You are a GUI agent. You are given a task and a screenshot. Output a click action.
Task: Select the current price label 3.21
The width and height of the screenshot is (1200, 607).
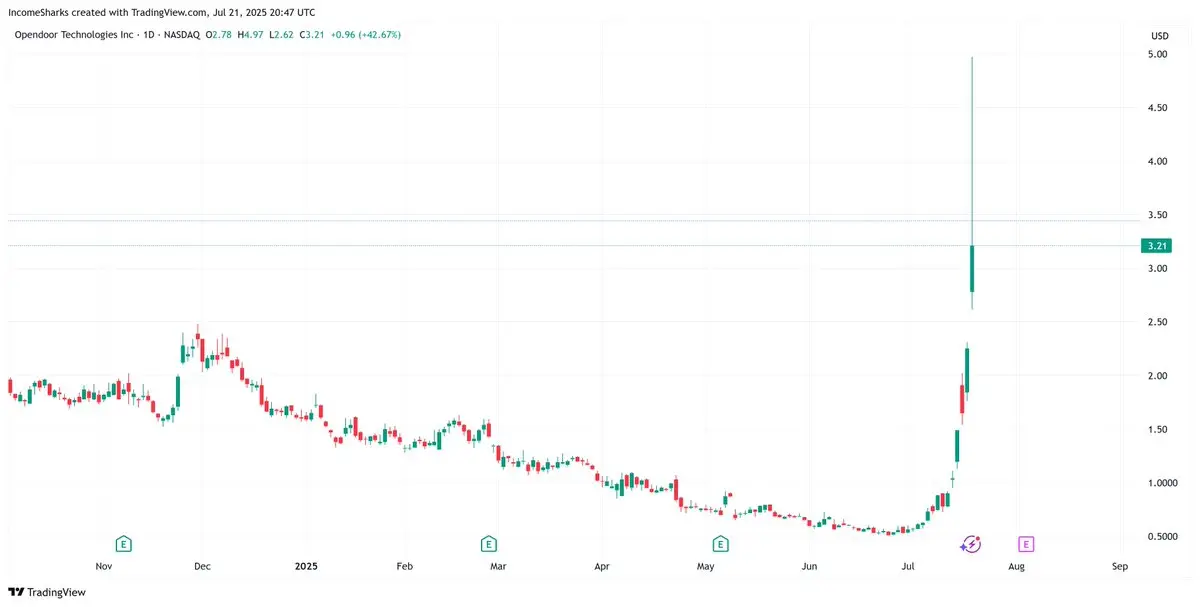pos(1159,245)
